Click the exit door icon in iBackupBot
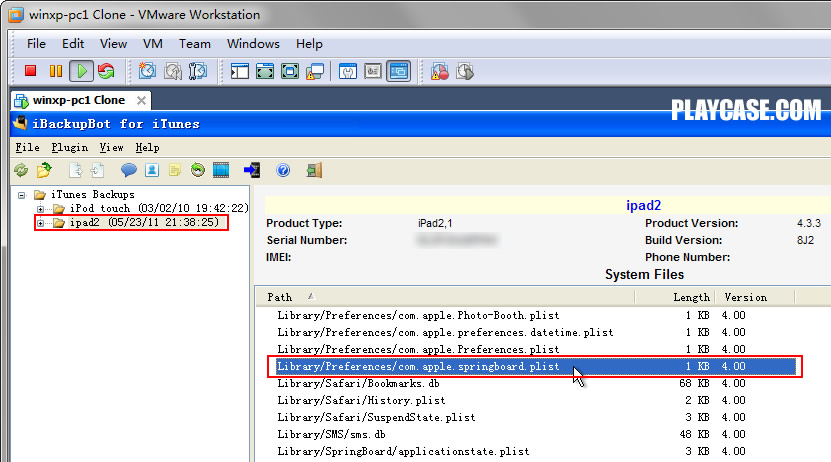The width and height of the screenshot is (831, 462). point(314,170)
